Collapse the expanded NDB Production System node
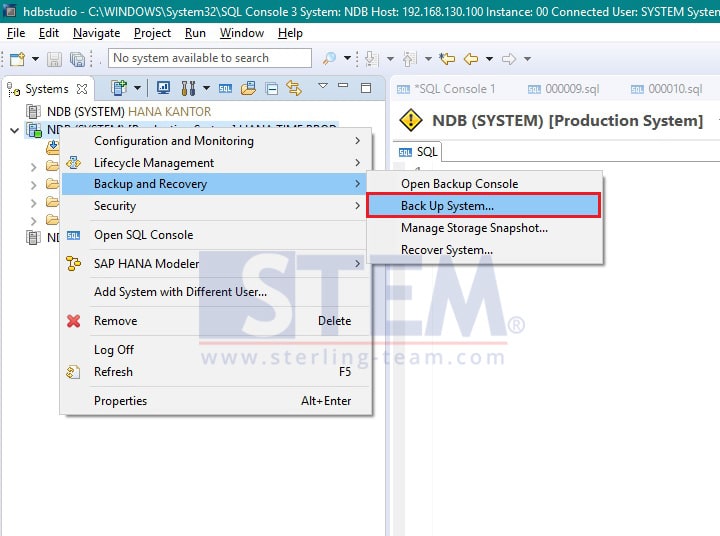This screenshot has width=720, height=536. pyautogui.click(x=14, y=130)
